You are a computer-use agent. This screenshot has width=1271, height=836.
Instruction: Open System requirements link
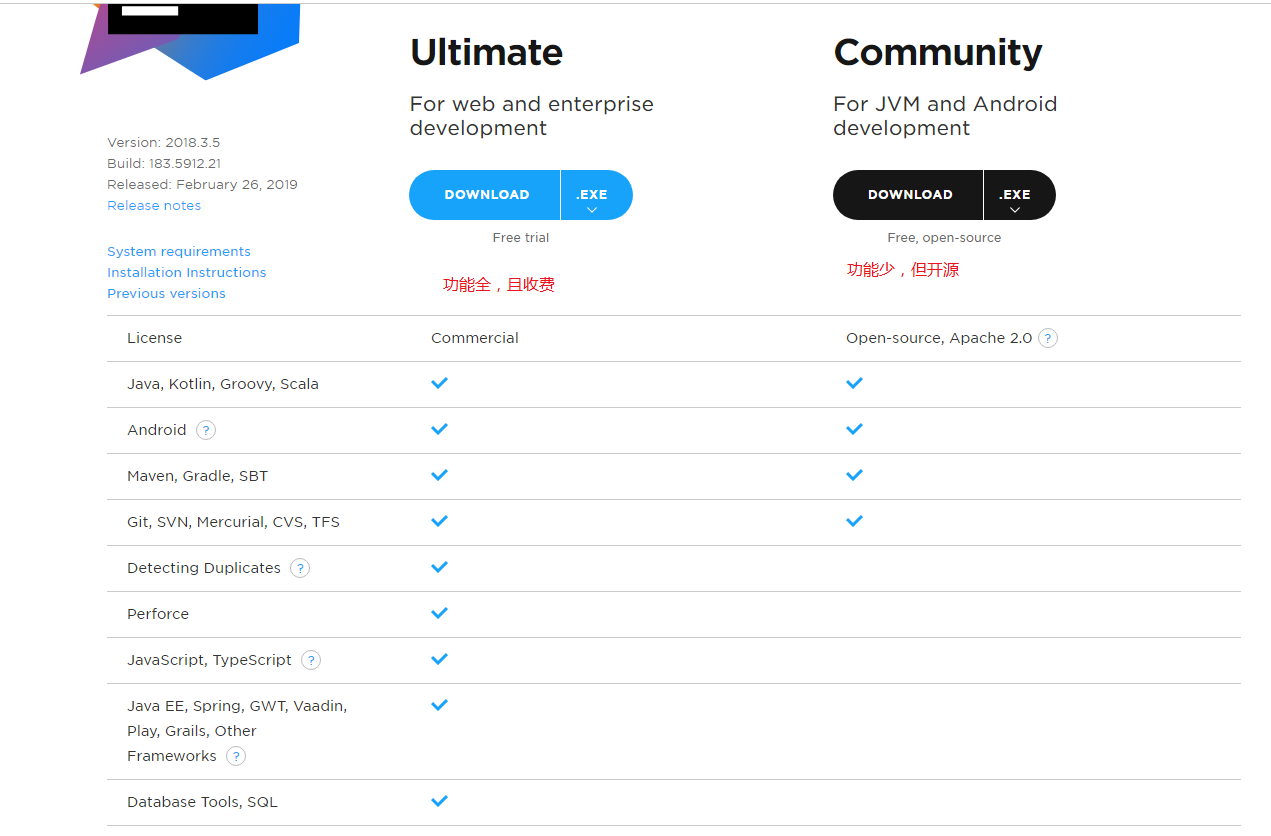[179, 251]
